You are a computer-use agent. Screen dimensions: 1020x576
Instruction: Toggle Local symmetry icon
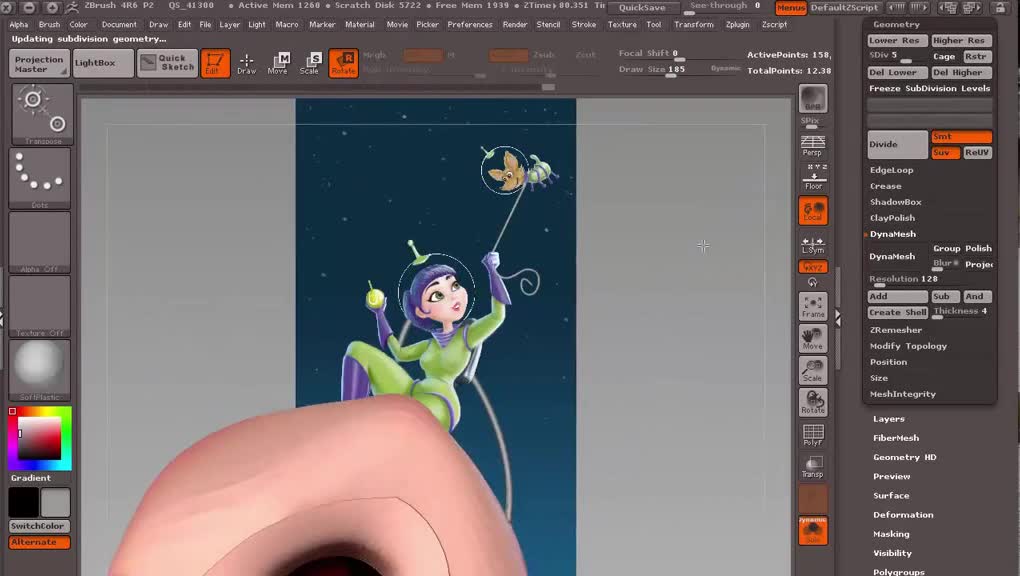[x=812, y=211]
